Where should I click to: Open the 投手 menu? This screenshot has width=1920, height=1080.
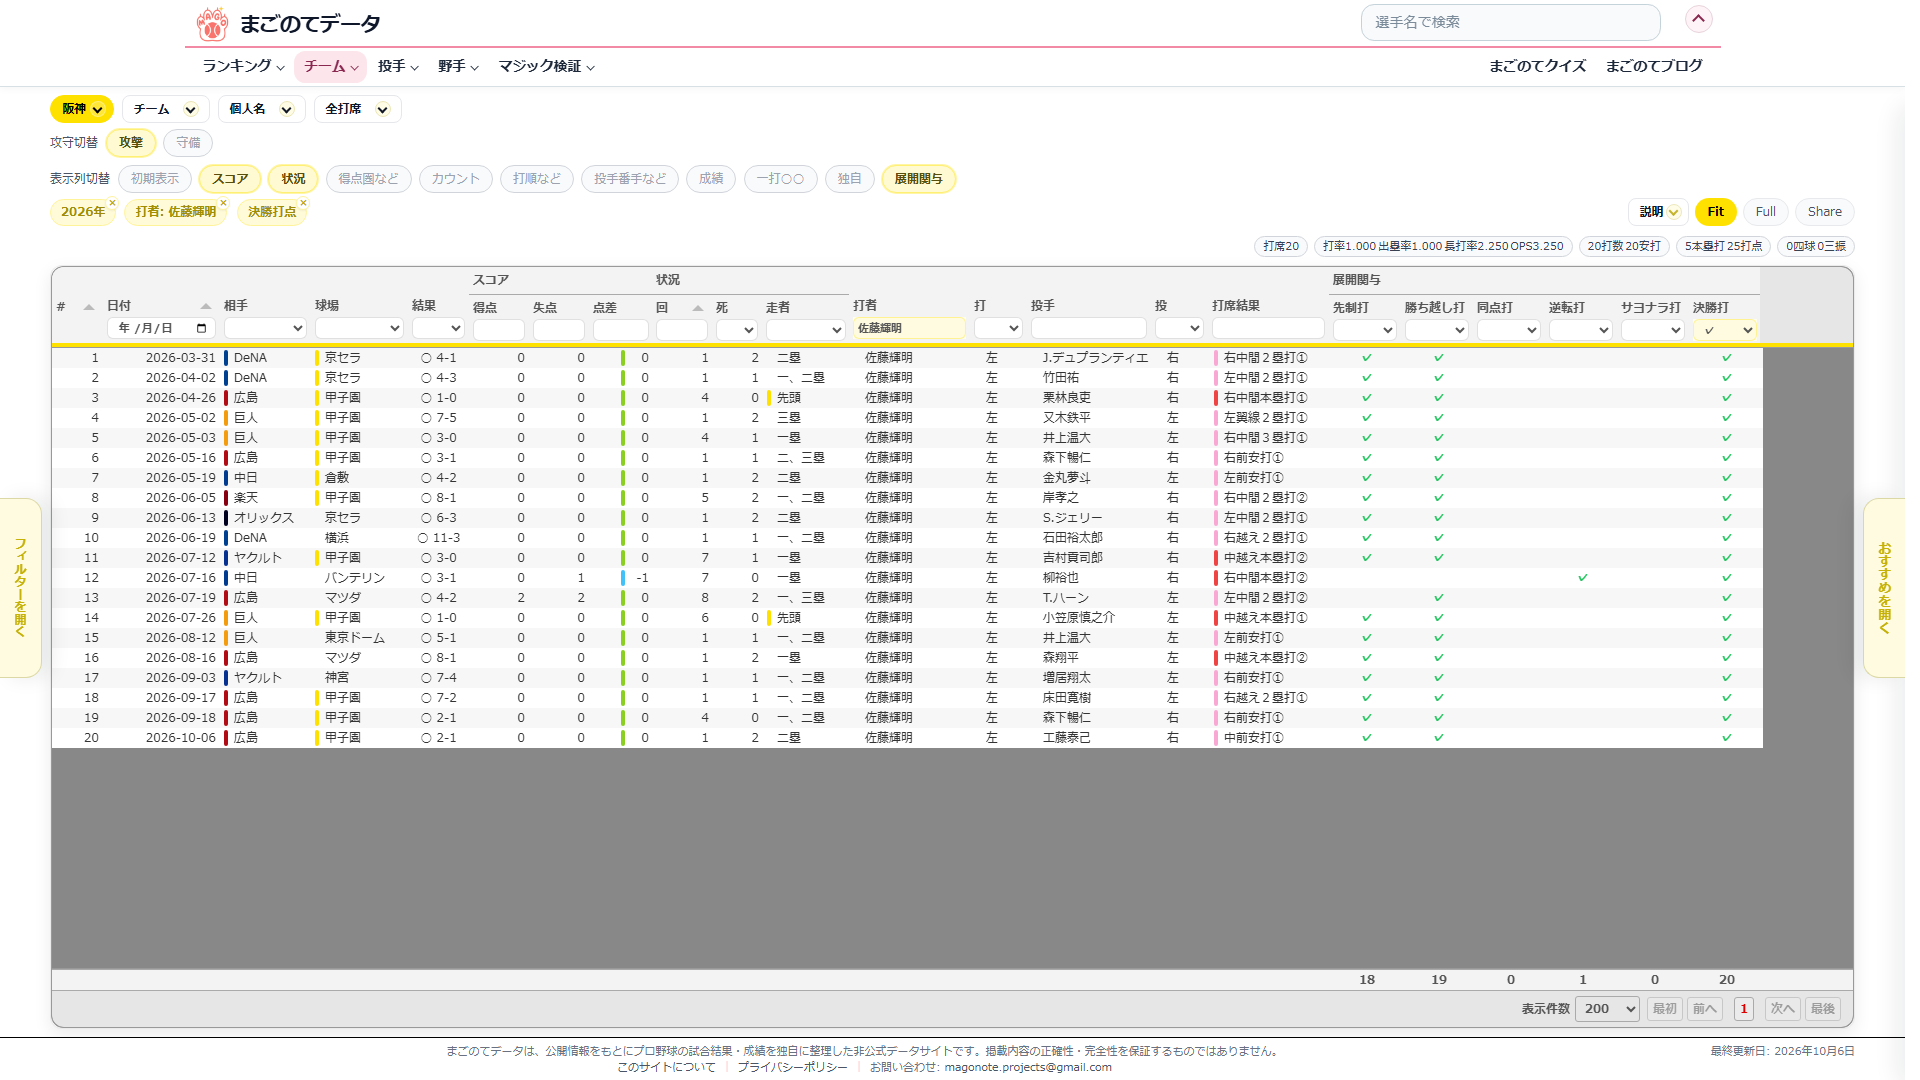click(x=398, y=66)
